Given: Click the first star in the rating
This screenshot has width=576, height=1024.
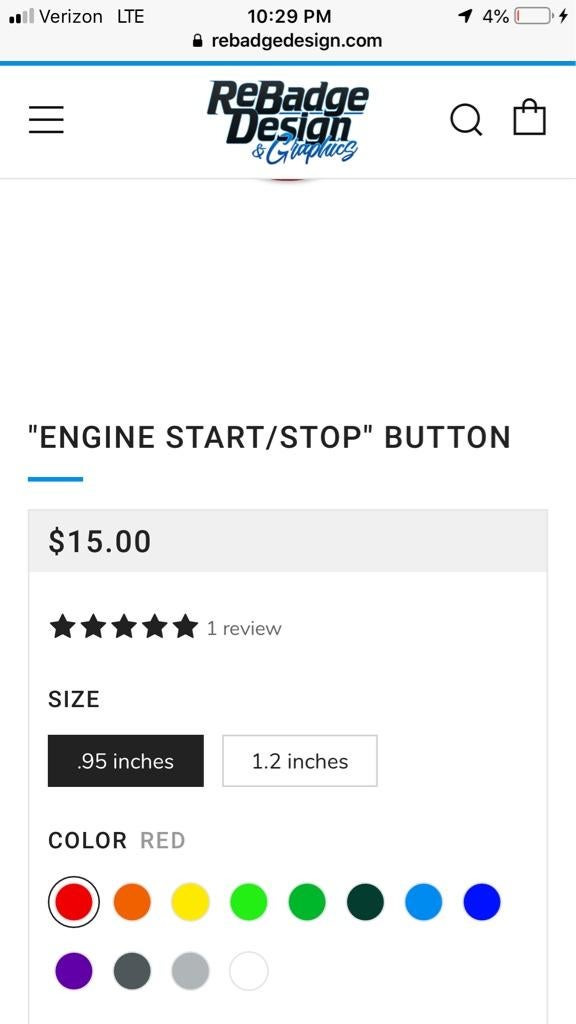Looking at the screenshot, I should [x=63, y=627].
